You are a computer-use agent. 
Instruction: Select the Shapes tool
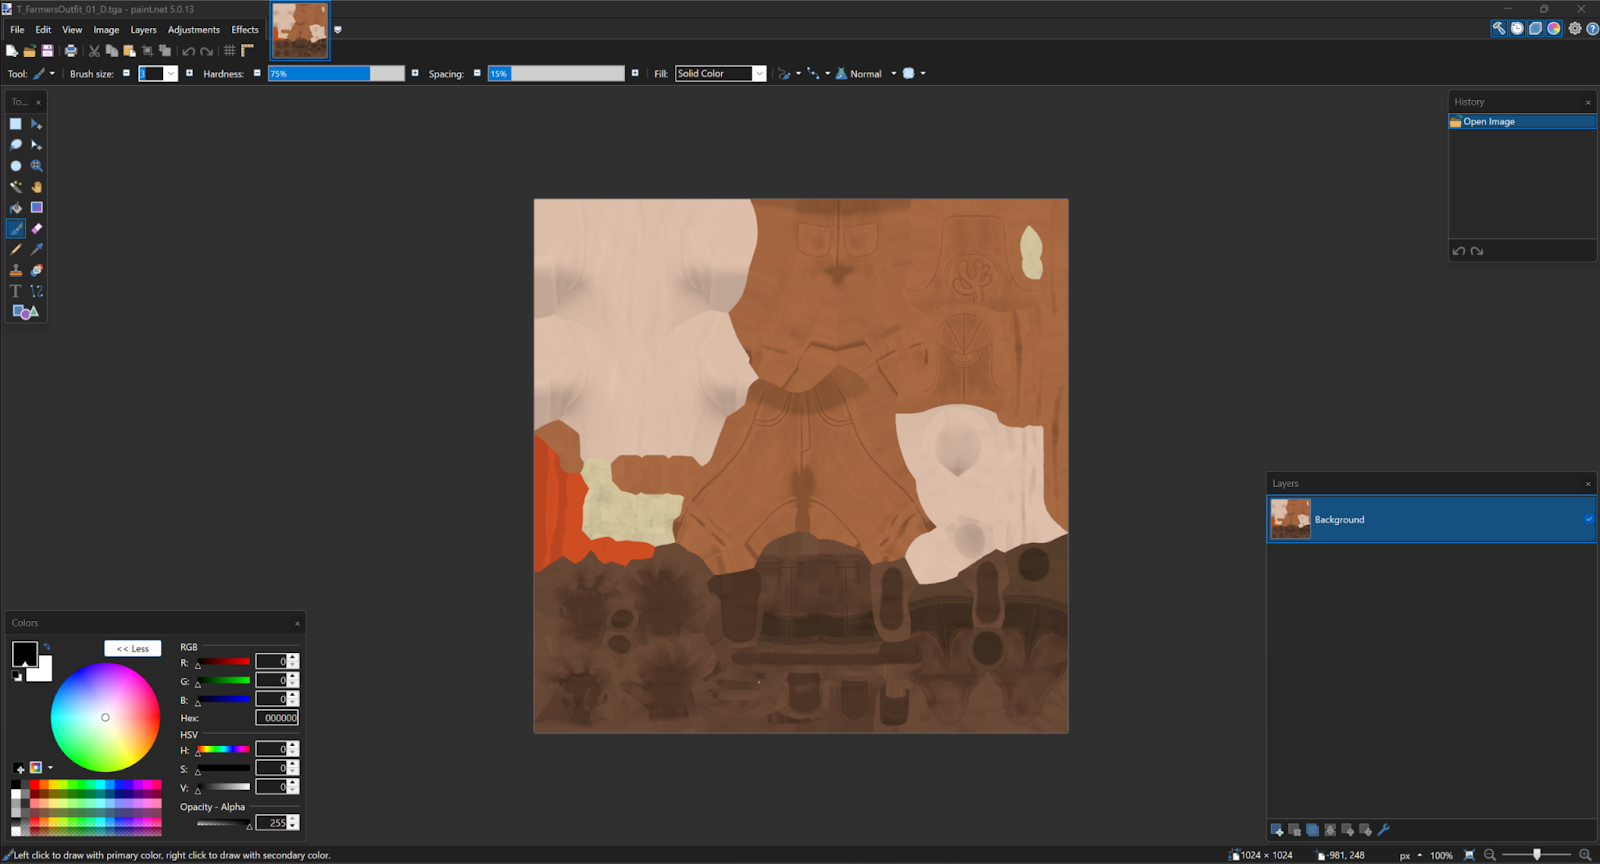[25, 313]
